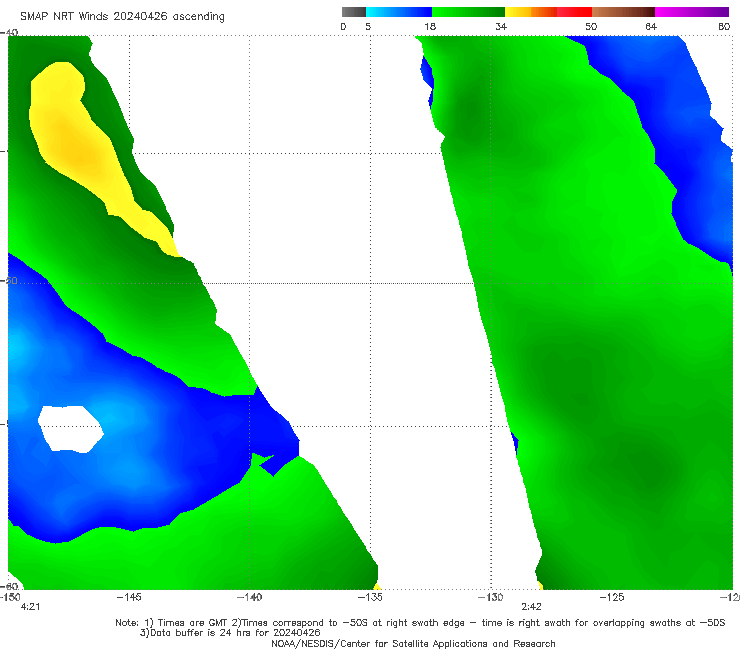Click the swath time label '2:42'
Image resolution: width=740 pixels, height=650 pixels.
[531, 607]
